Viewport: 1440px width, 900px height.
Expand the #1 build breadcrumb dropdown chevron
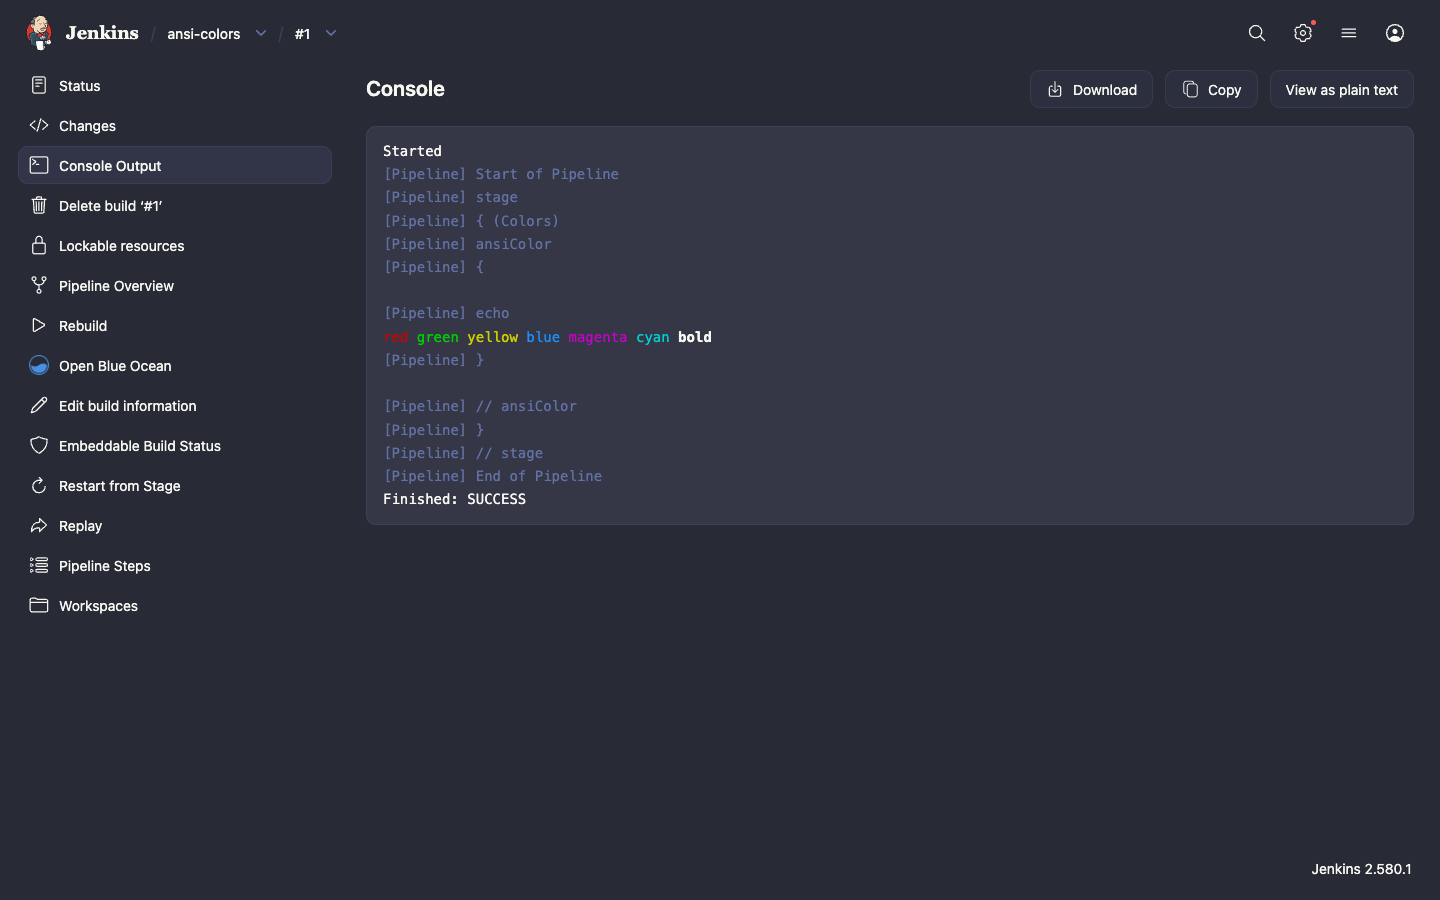[331, 33]
